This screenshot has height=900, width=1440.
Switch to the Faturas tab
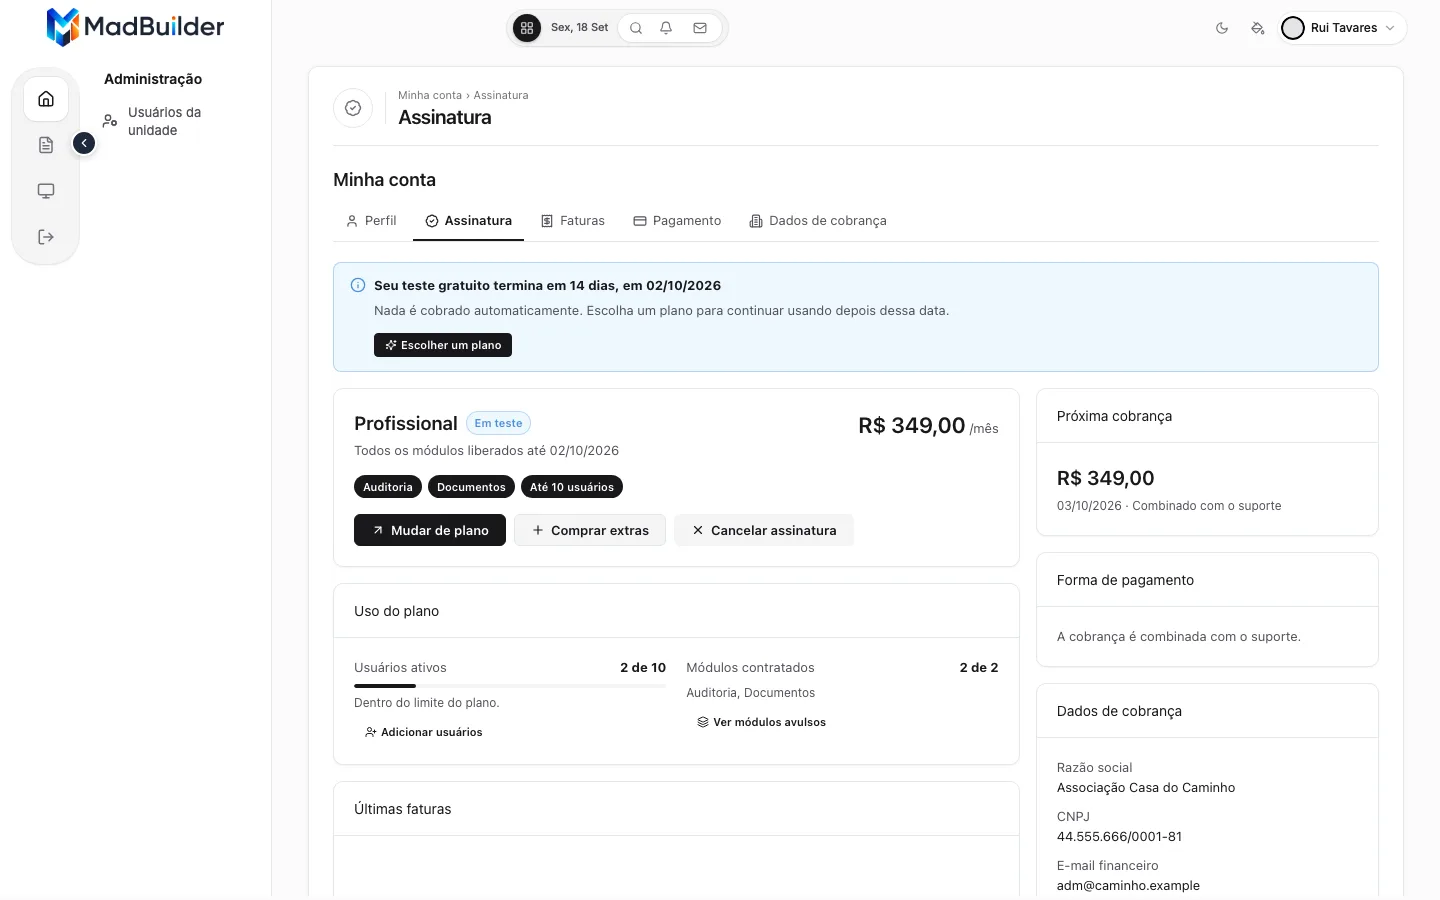[573, 221]
